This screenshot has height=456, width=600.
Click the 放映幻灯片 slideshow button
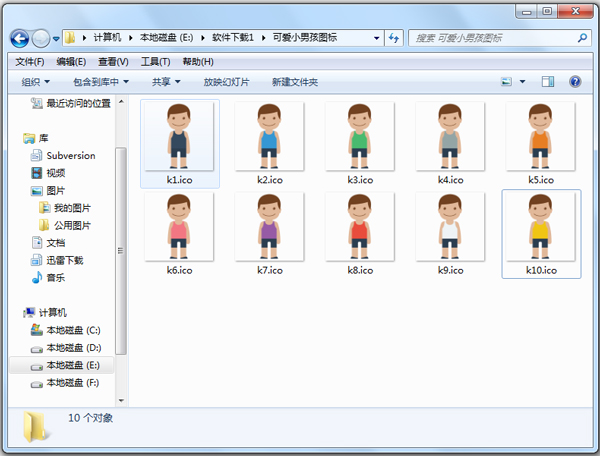coord(226,82)
